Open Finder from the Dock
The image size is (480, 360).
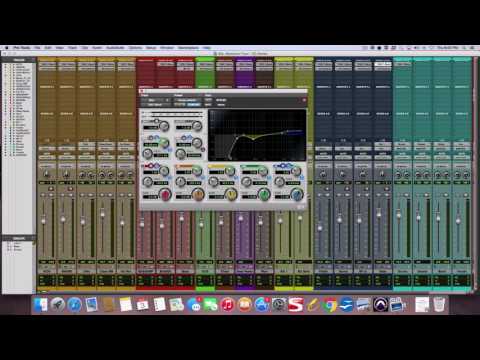click(x=41, y=305)
